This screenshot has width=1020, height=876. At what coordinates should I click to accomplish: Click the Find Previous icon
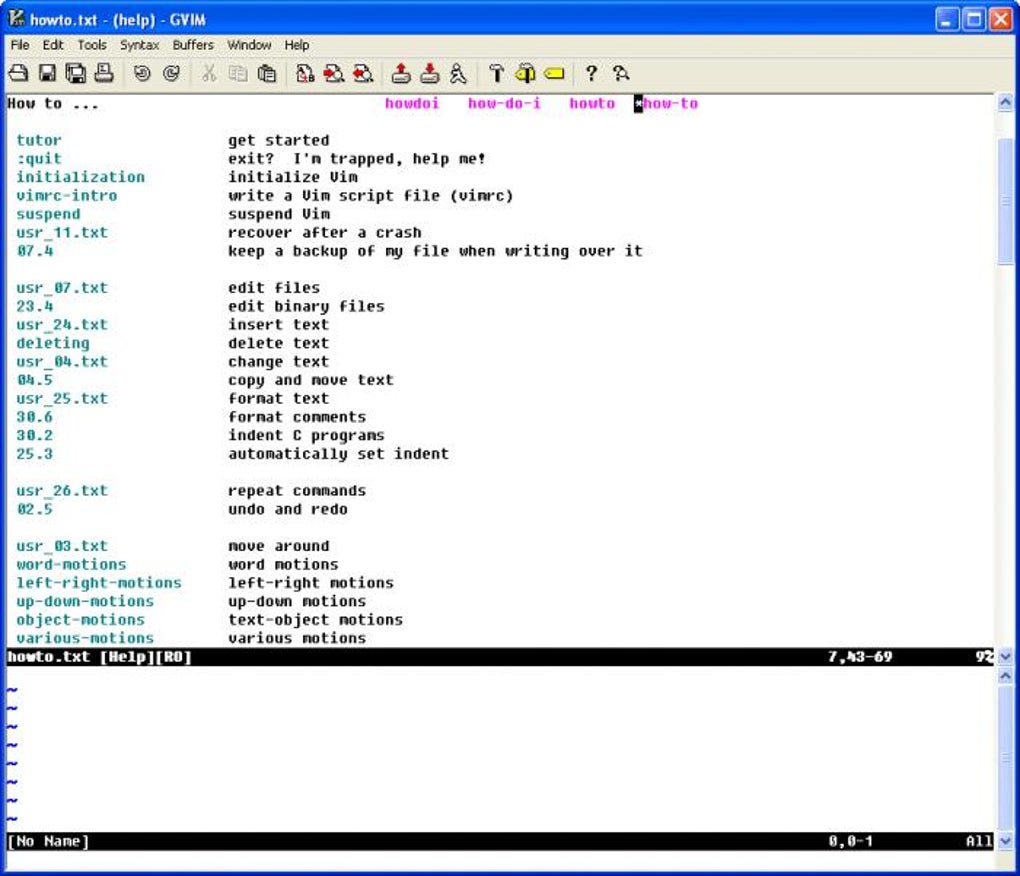click(363, 73)
